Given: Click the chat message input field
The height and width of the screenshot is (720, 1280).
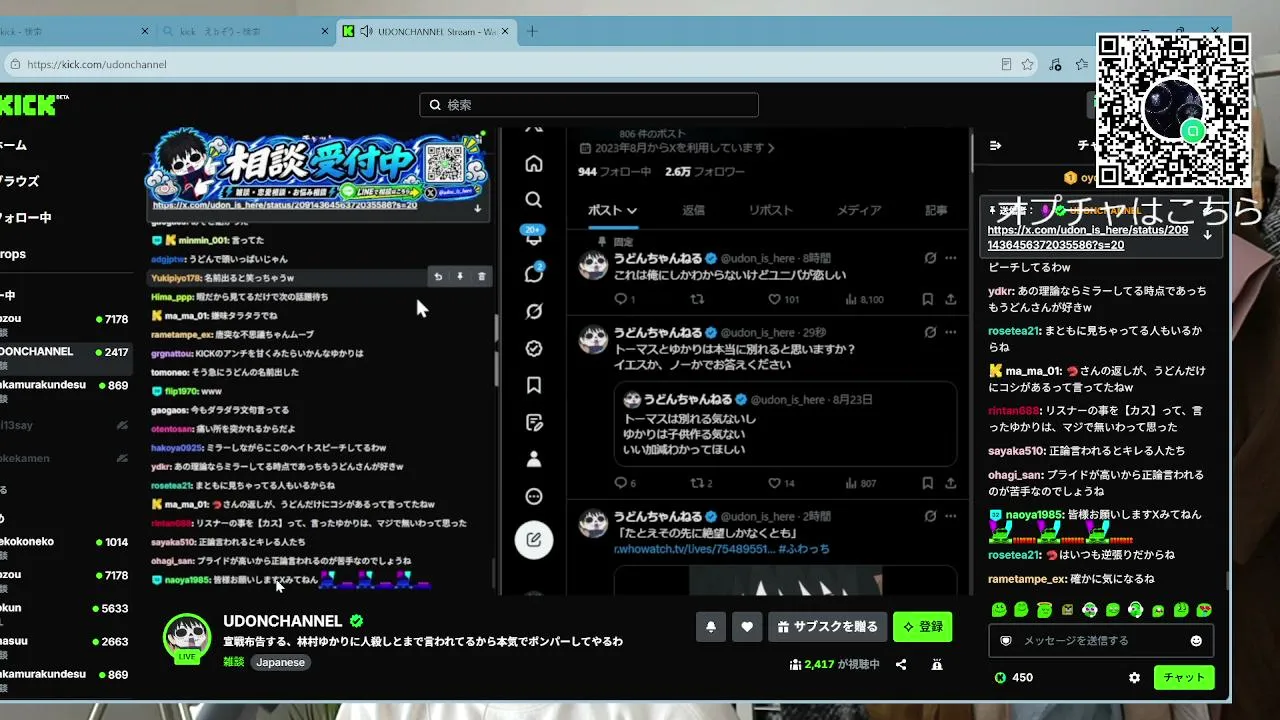Looking at the screenshot, I should point(1102,640).
